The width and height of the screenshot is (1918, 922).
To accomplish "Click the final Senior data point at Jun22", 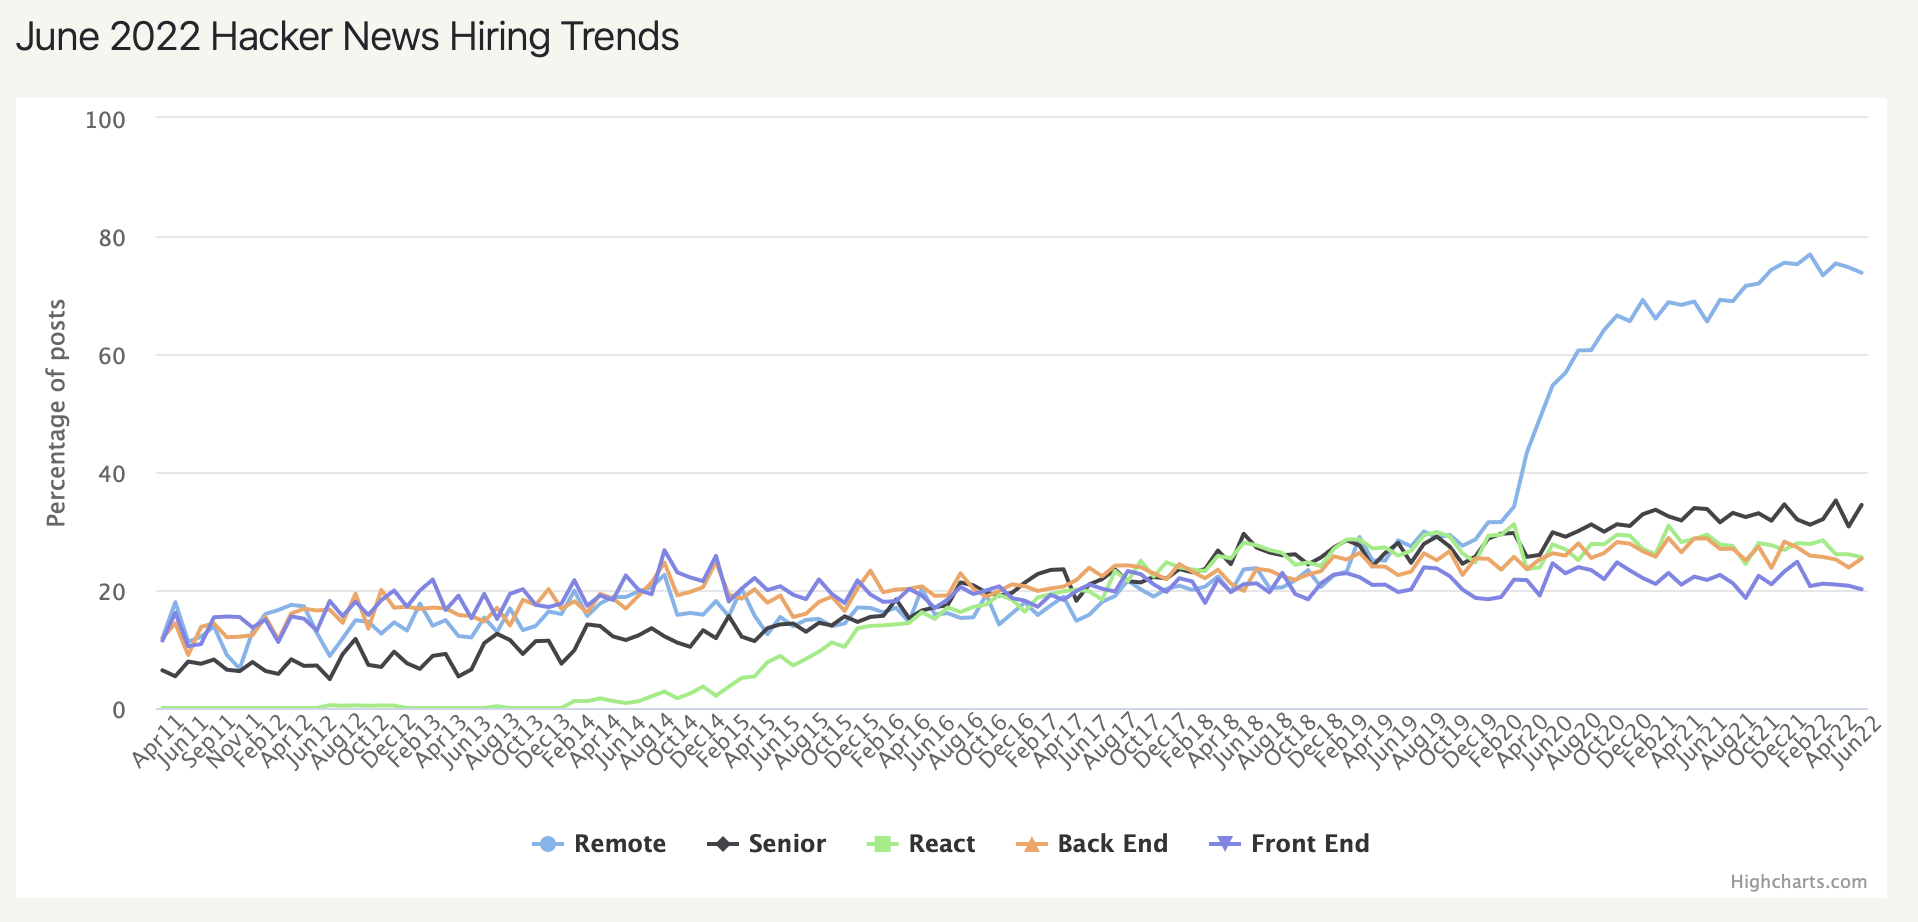I will pos(1861,505).
